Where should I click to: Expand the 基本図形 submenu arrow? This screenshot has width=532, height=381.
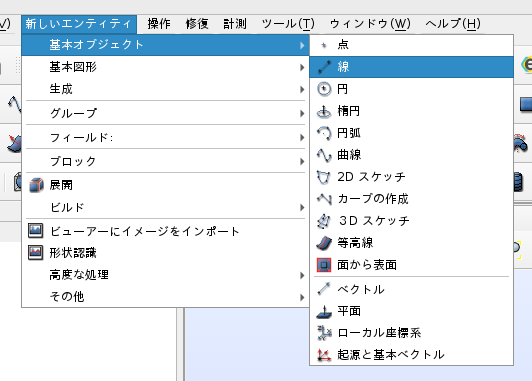(302, 67)
